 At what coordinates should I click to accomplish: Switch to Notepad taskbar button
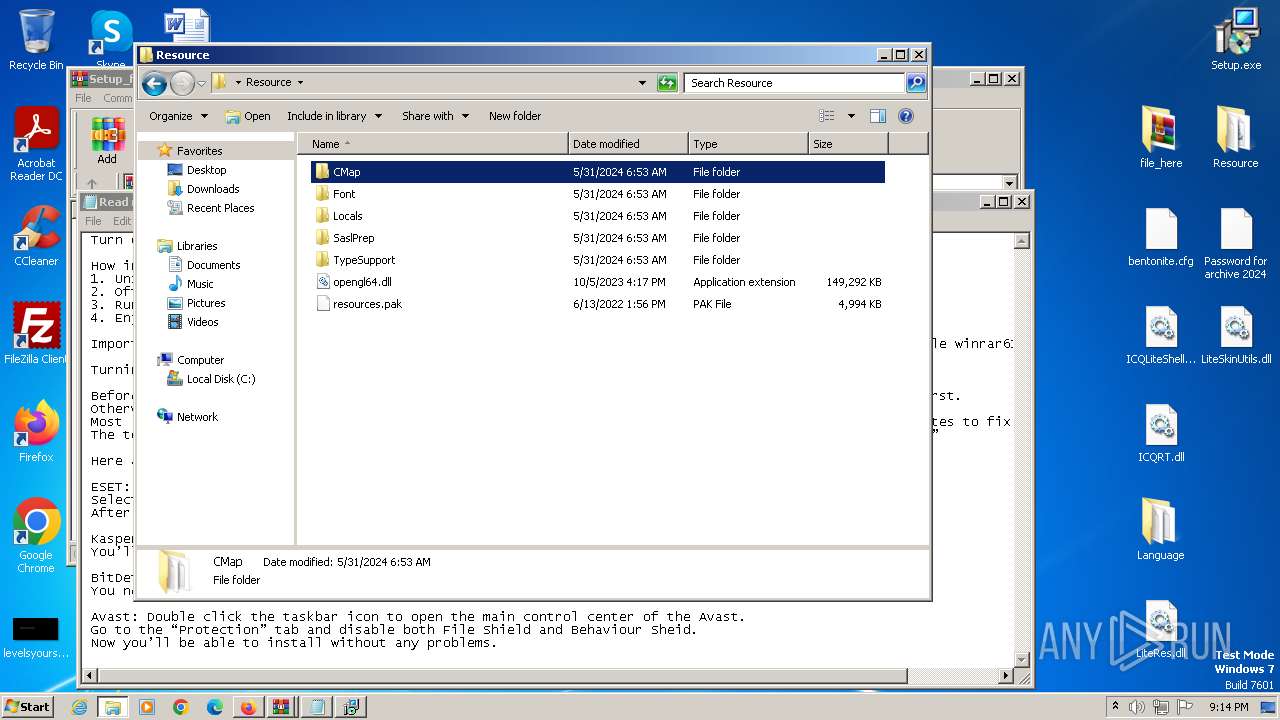(x=317, y=707)
